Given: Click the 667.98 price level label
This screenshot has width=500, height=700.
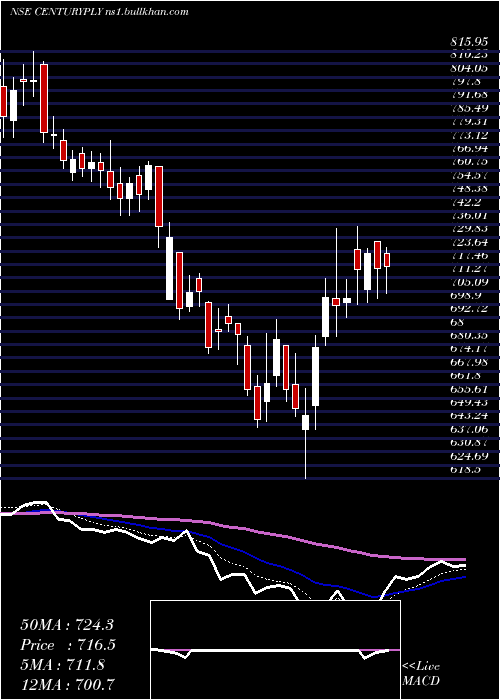Looking at the screenshot, I should coord(469,362).
